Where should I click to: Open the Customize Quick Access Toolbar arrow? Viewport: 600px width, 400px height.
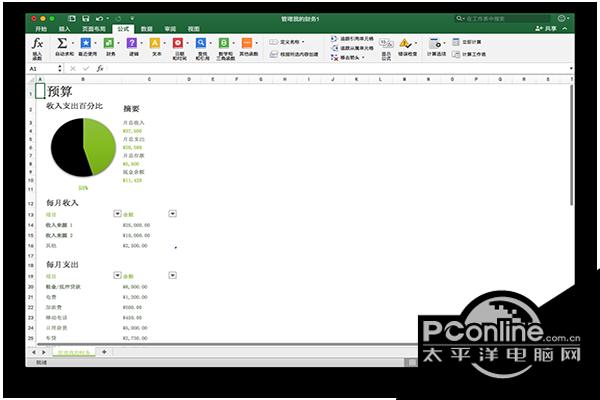point(132,18)
